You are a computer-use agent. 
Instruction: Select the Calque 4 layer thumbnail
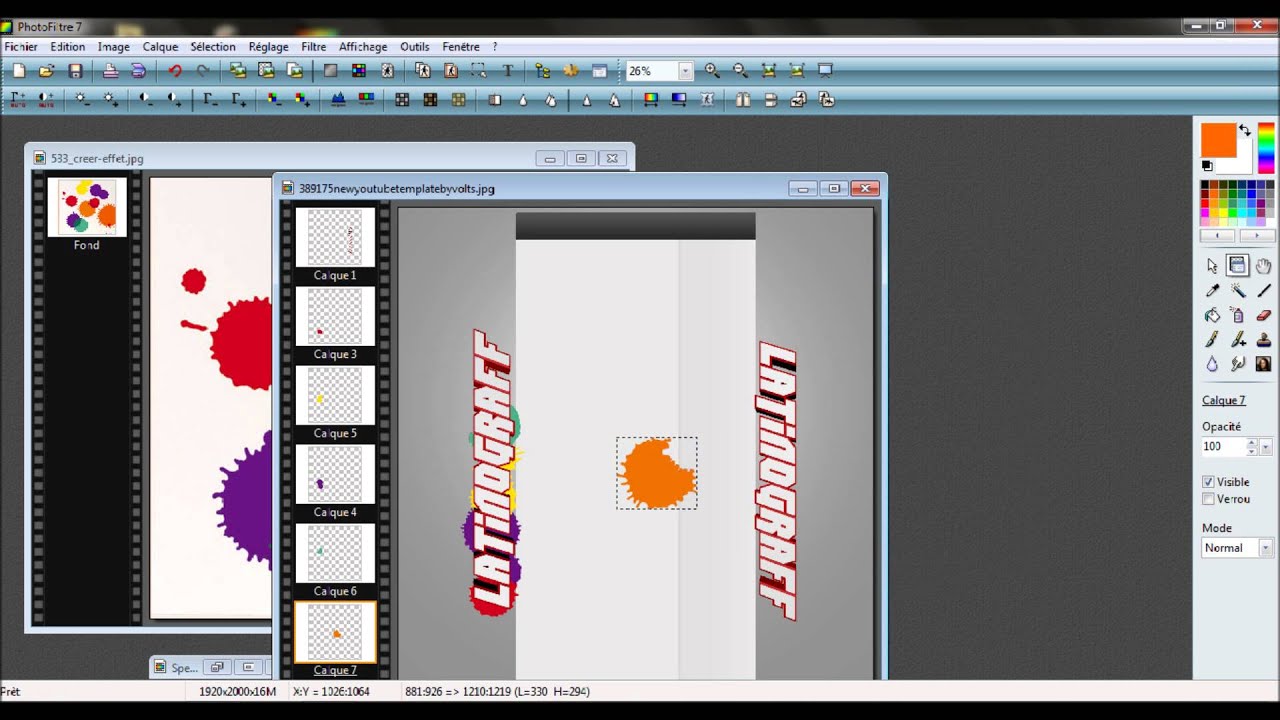point(335,474)
